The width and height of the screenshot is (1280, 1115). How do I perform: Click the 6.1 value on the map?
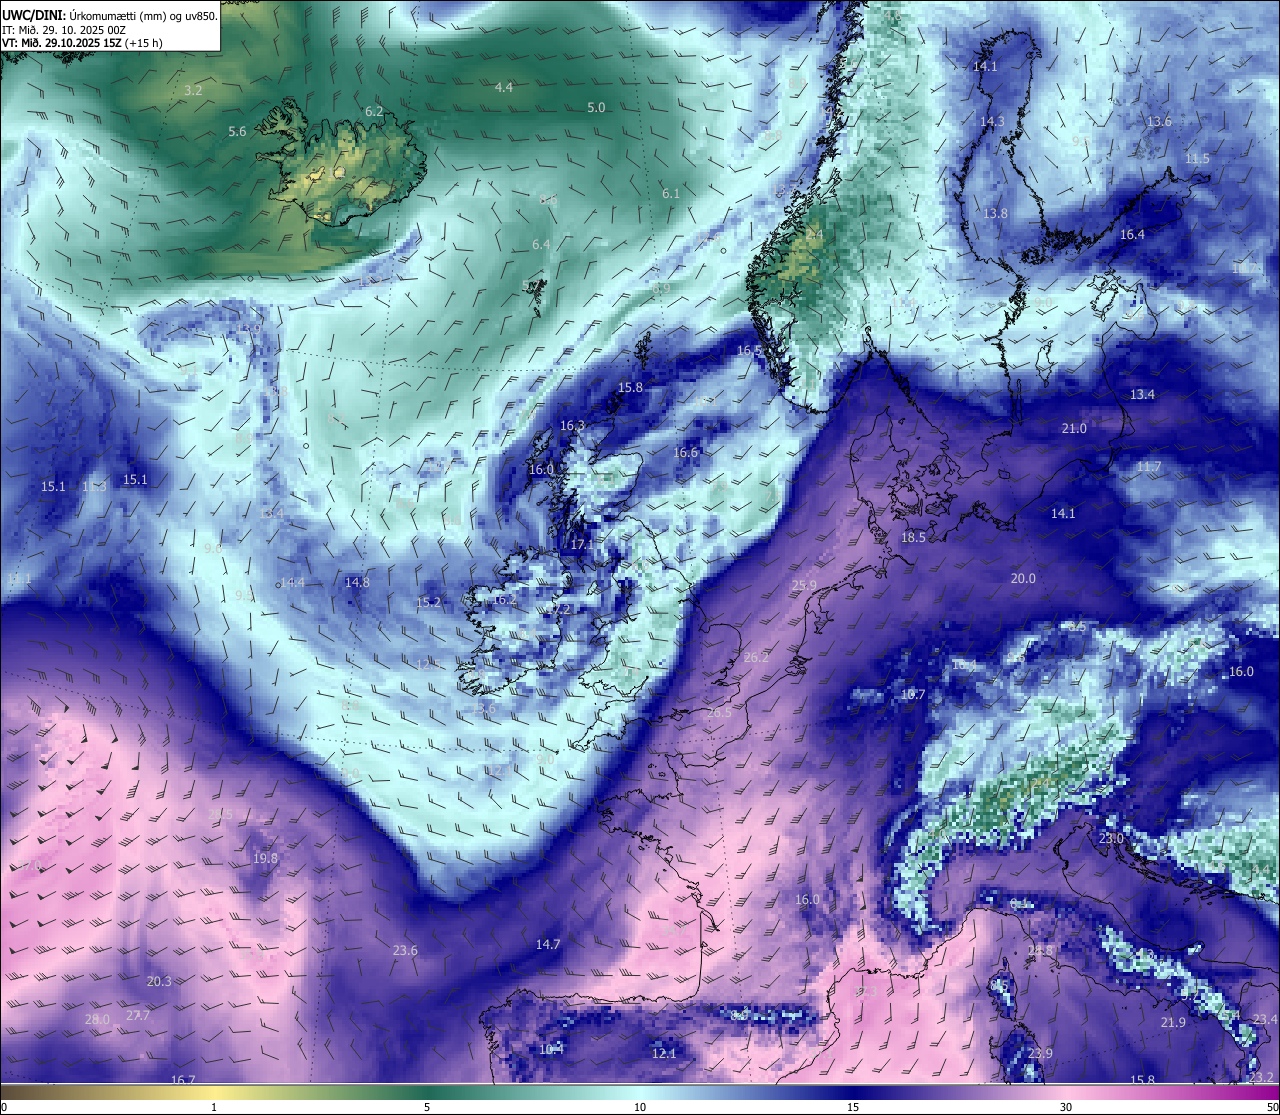pyautogui.click(x=671, y=194)
